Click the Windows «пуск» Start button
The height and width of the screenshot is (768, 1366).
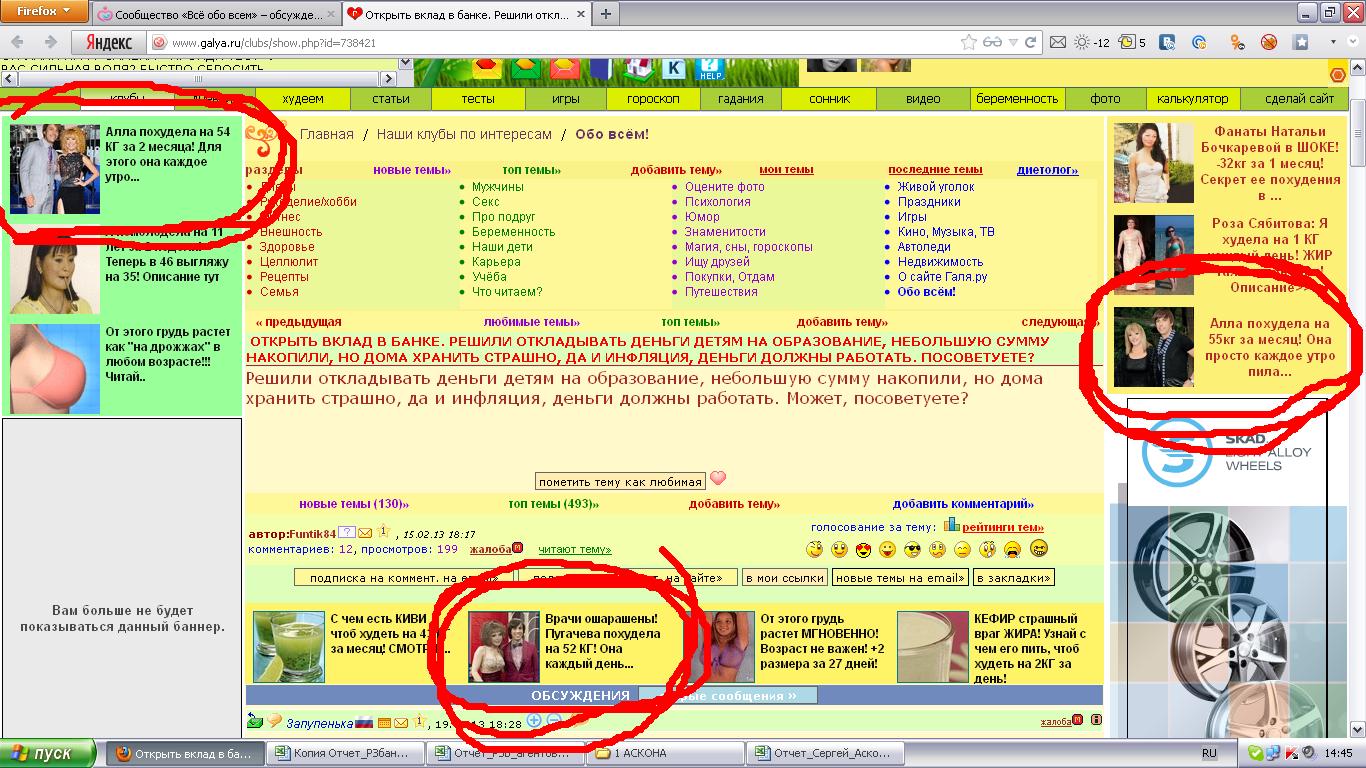click(48, 753)
